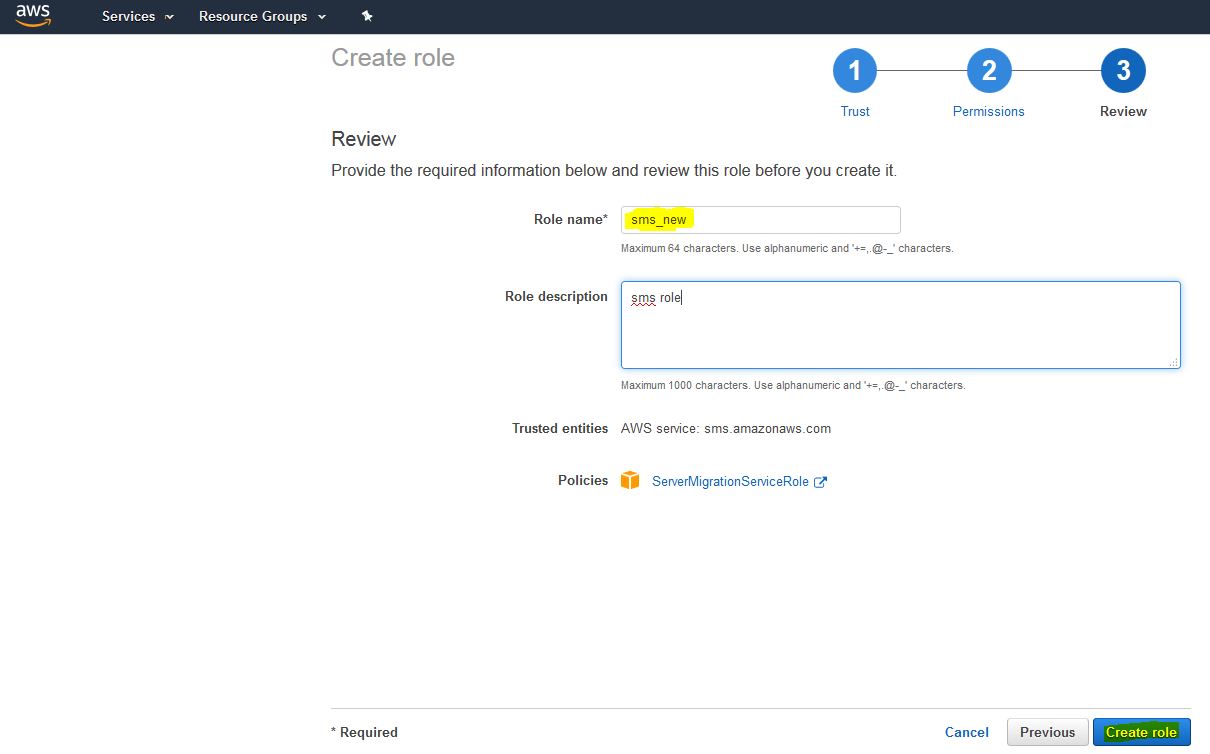The width and height of the screenshot is (1210, 754).
Task: Jump to the Trust step label
Action: click(854, 111)
